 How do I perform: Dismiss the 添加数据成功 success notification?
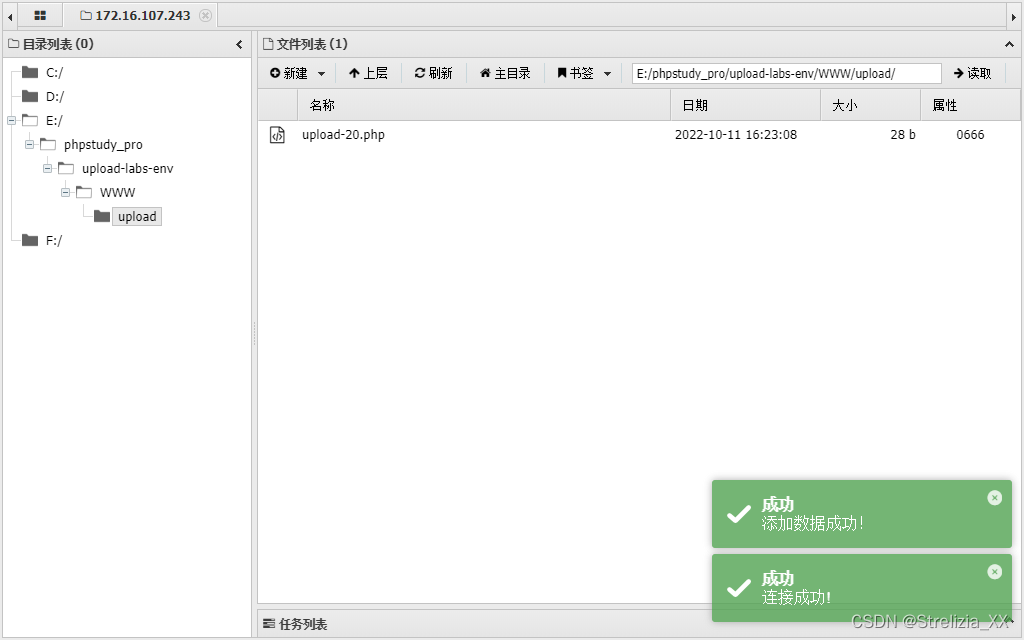(x=994, y=497)
